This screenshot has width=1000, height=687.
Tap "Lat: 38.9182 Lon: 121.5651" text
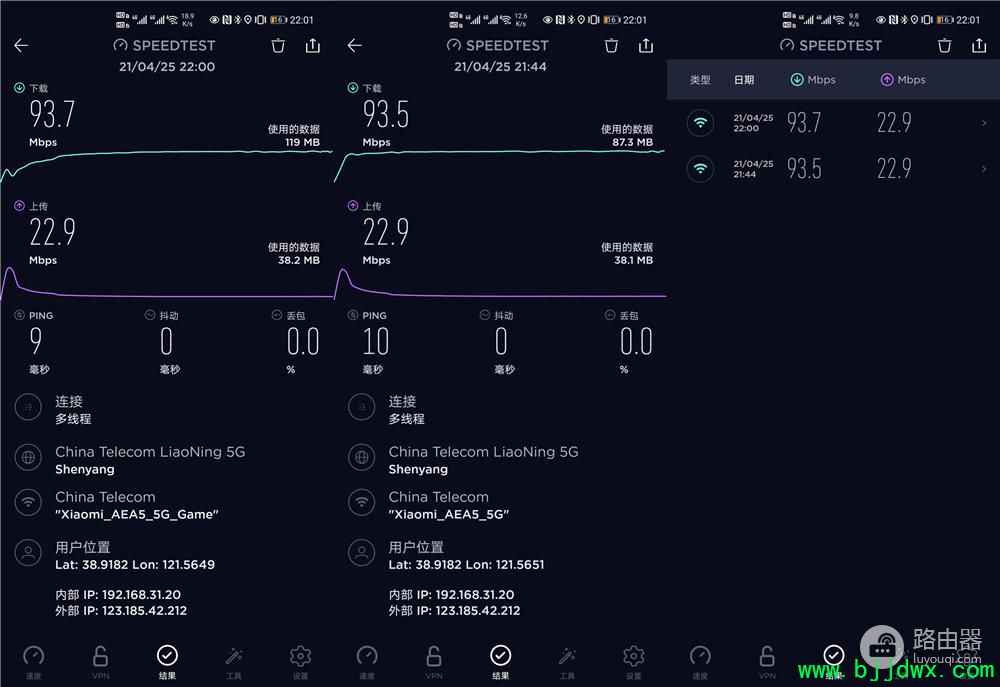coord(466,565)
